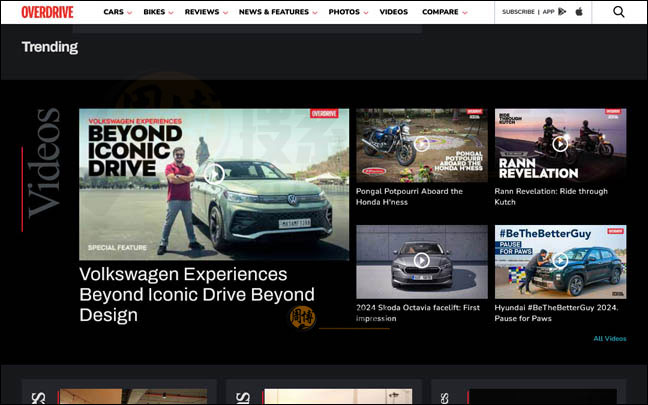The height and width of the screenshot is (405, 648).
Task: Open Volkswagen Experiences Beyond Iconic Drive headline
Action: (197, 295)
